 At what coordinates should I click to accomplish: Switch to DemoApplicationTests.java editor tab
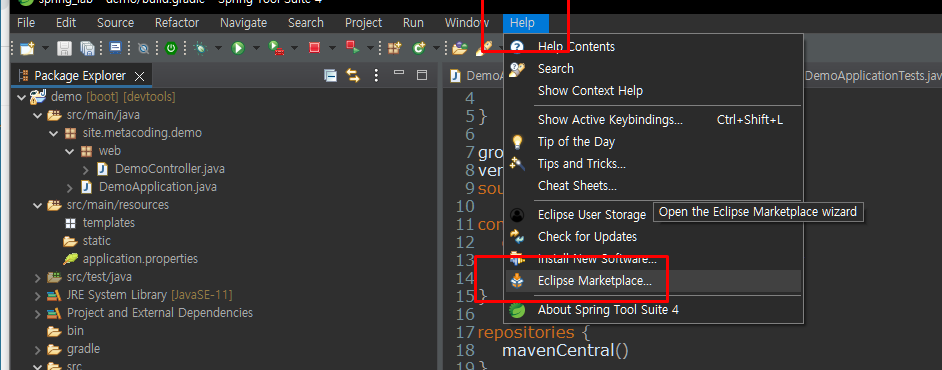873,76
